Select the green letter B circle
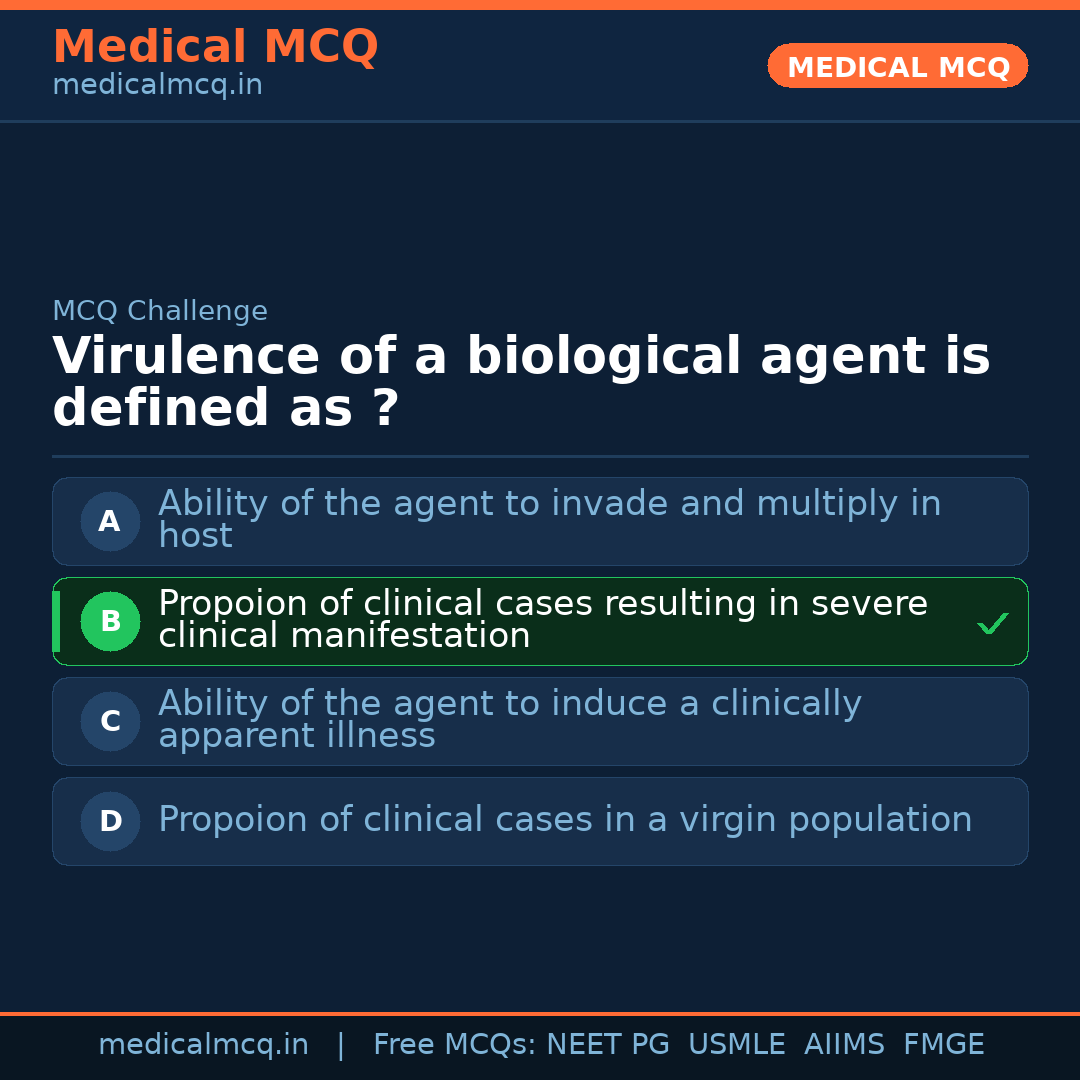1080x1080 pixels. point(110,621)
